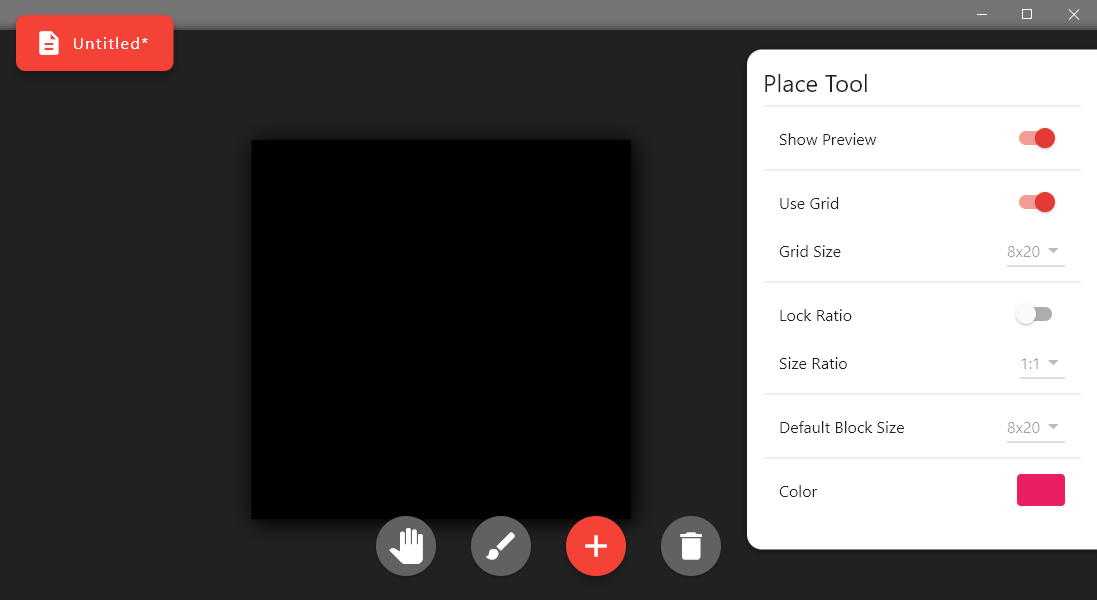Minimize the application window
The height and width of the screenshot is (600, 1097).
(981, 14)
